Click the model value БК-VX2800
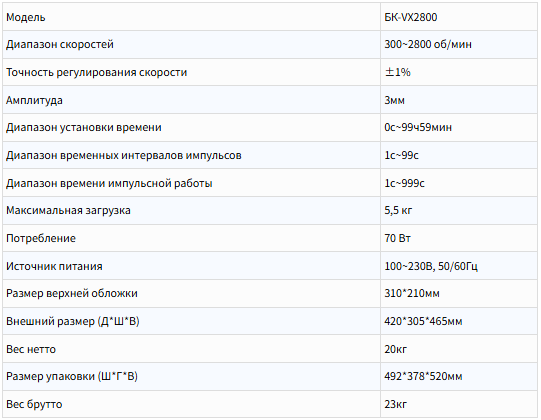This screenshot has width=541, height=420. click(x=411, y=17)
